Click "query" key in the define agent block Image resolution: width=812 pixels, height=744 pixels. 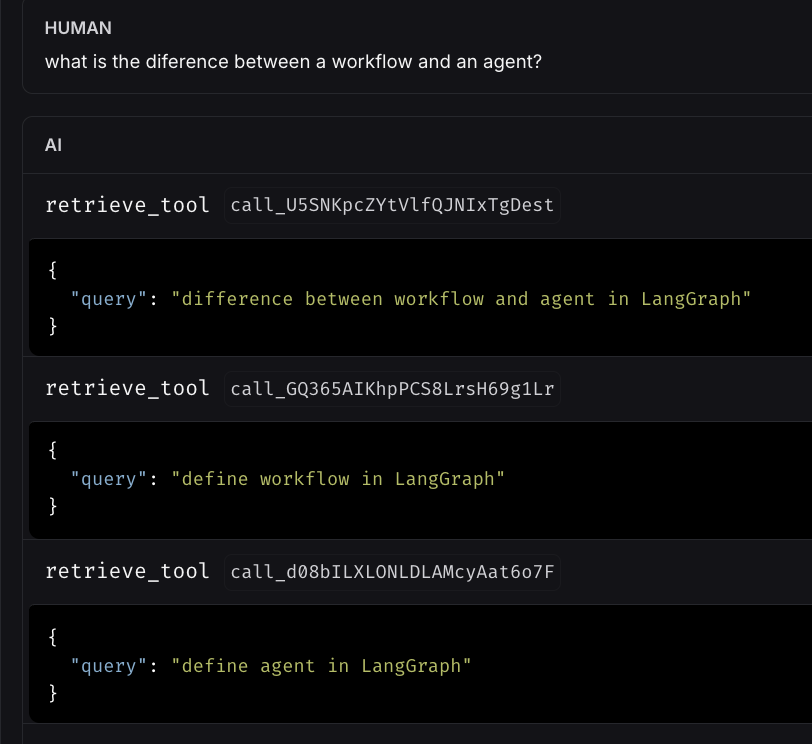(109, 666)
